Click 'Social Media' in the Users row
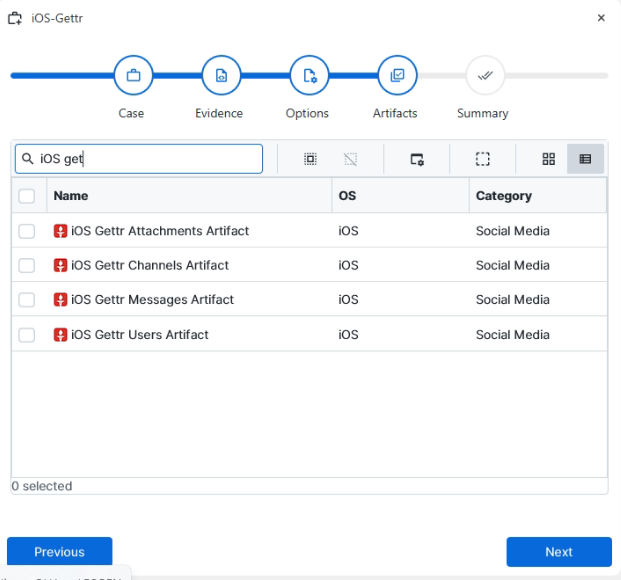 512,335
